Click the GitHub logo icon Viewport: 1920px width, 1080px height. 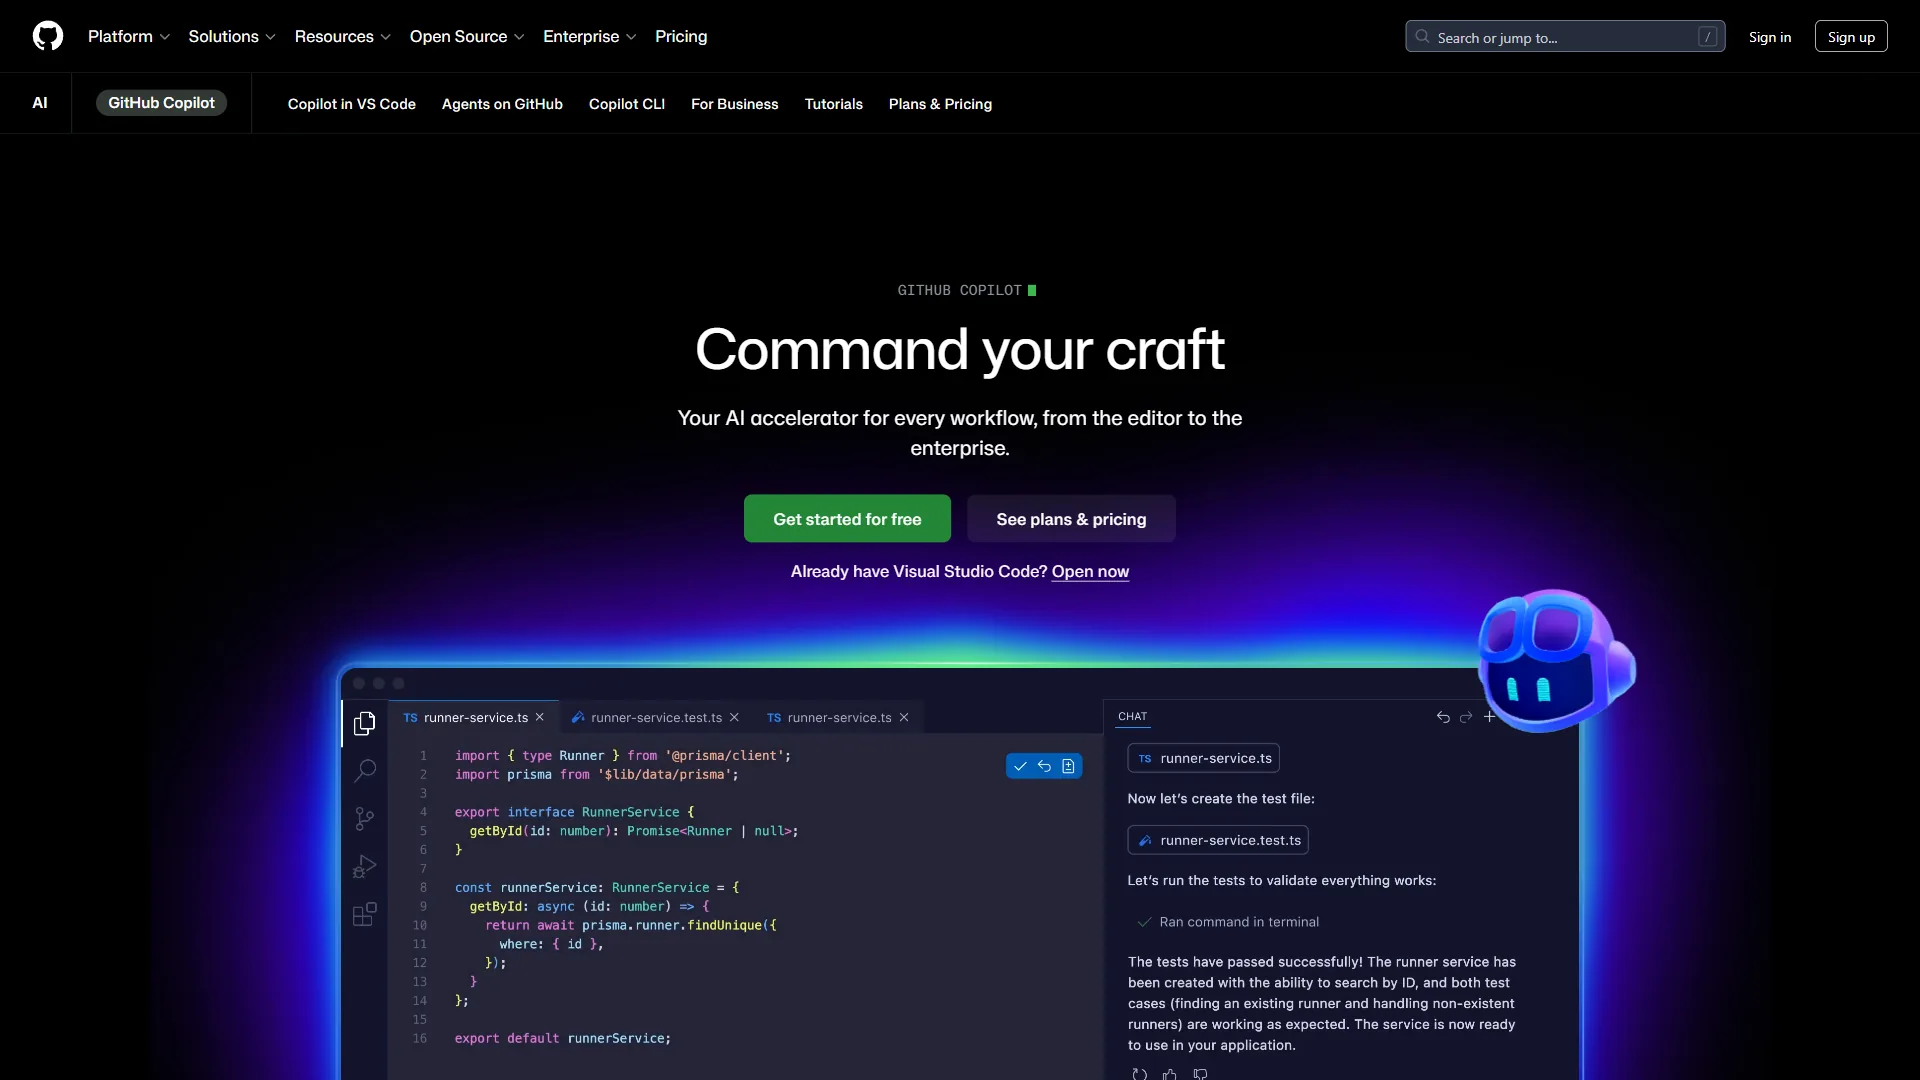coord(48,36)
